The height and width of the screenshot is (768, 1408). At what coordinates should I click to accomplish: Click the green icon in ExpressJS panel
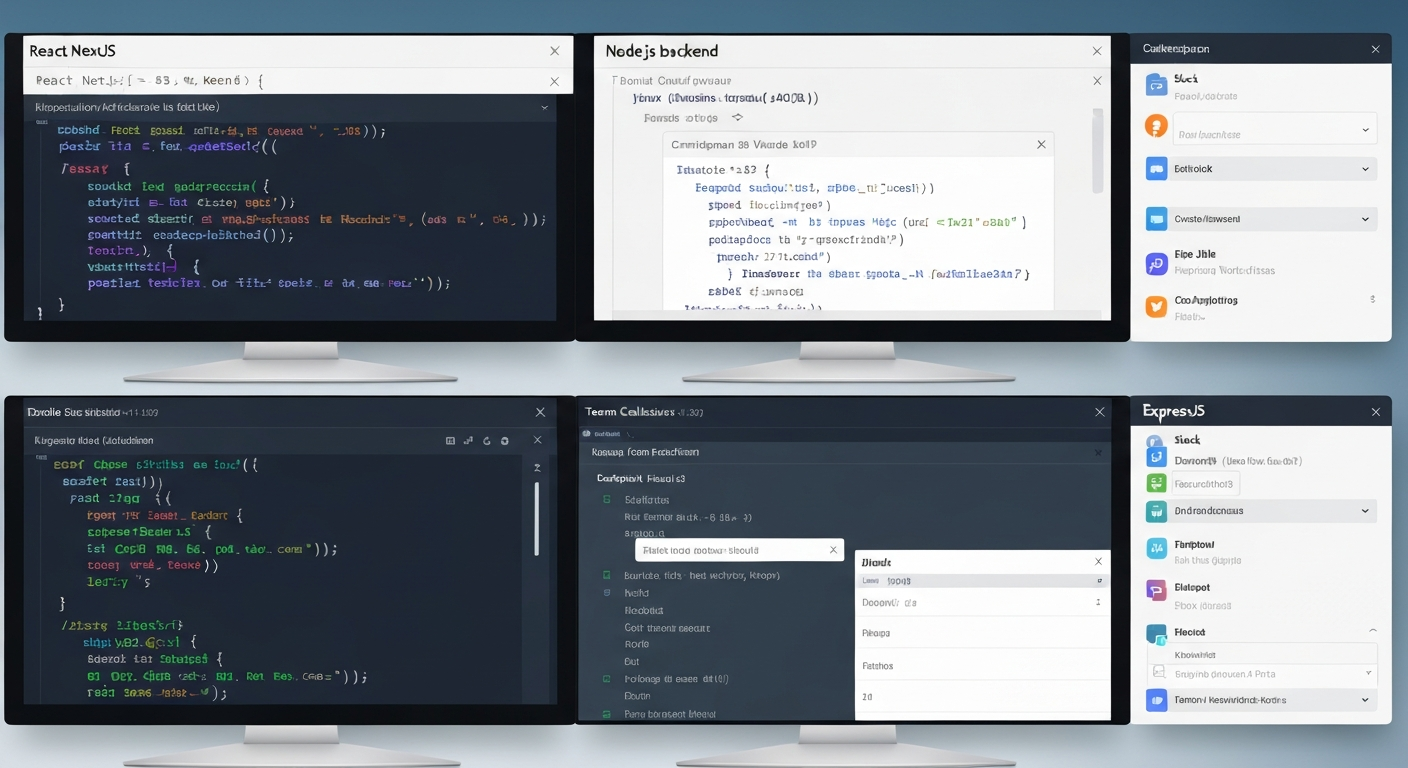(x=1156, y=484)
